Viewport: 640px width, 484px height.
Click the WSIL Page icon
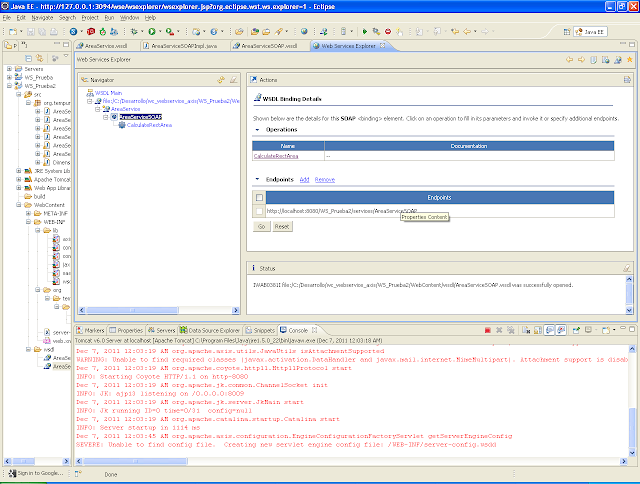click(606, 60)
